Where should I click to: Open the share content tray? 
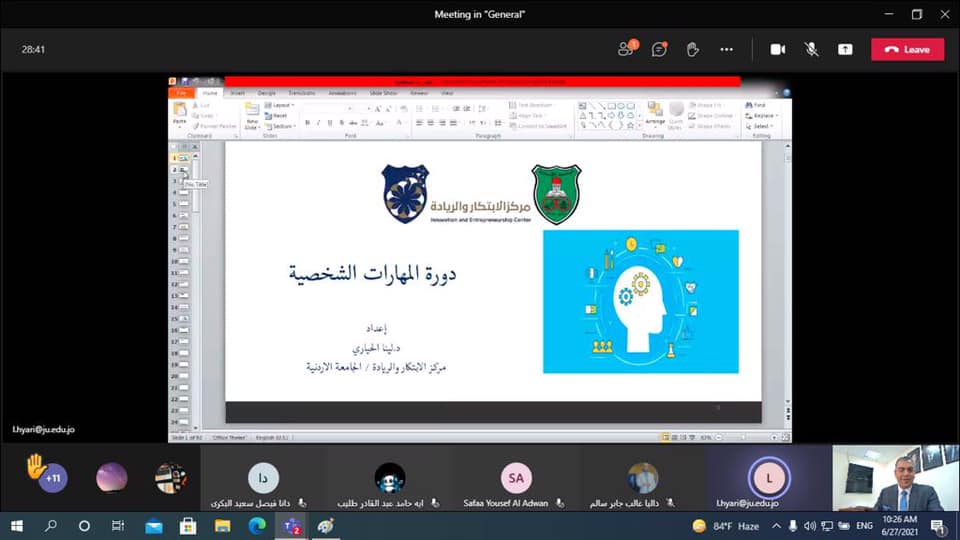pyautogui.click(x=845, y=49)
